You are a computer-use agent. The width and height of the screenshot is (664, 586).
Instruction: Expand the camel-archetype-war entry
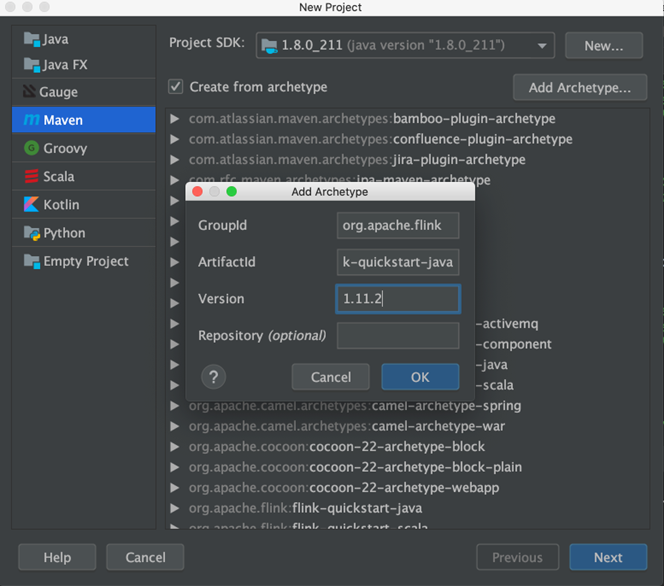tap(174, 426)
